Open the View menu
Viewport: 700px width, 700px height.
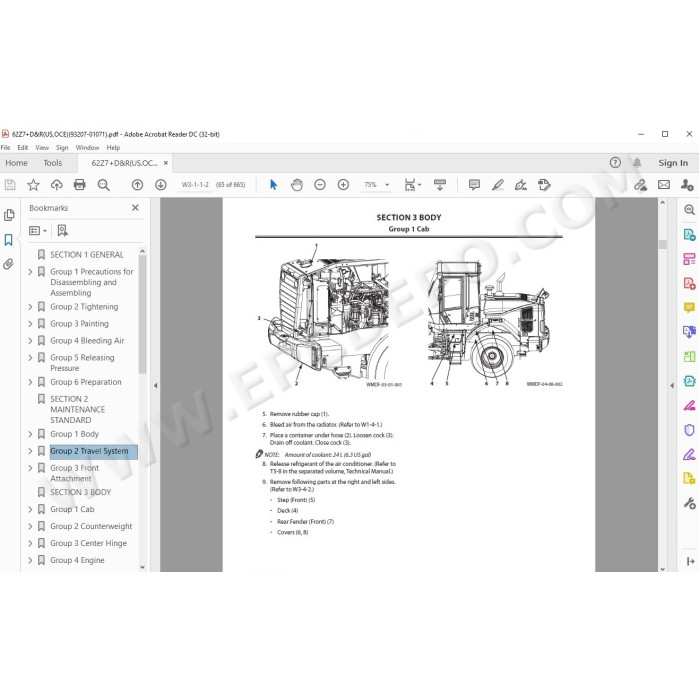click(x=42, y=147)
